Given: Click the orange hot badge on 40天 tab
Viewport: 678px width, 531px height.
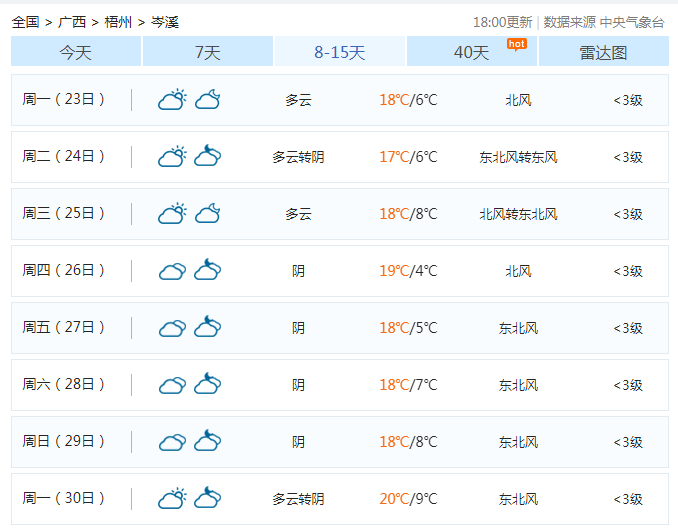Looking at the screenshot, I should [x=516, y=44].
